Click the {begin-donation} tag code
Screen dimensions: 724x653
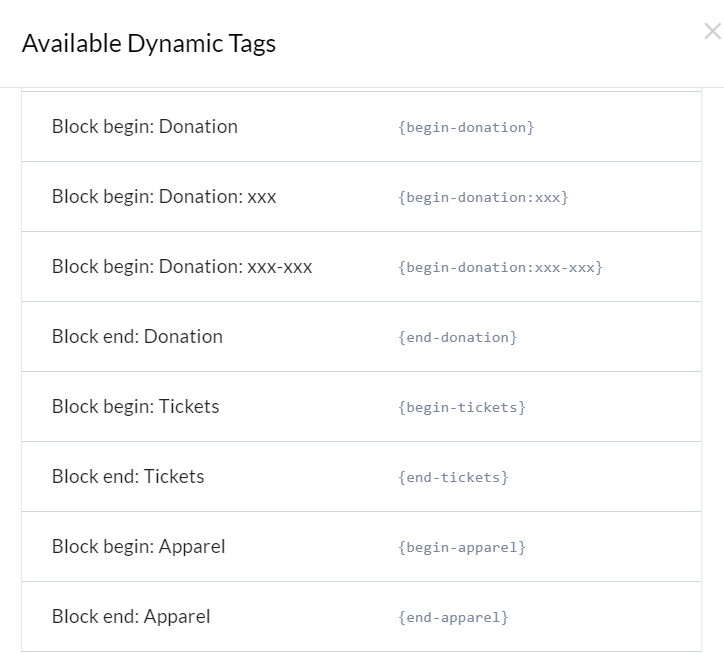pos(466,127)
